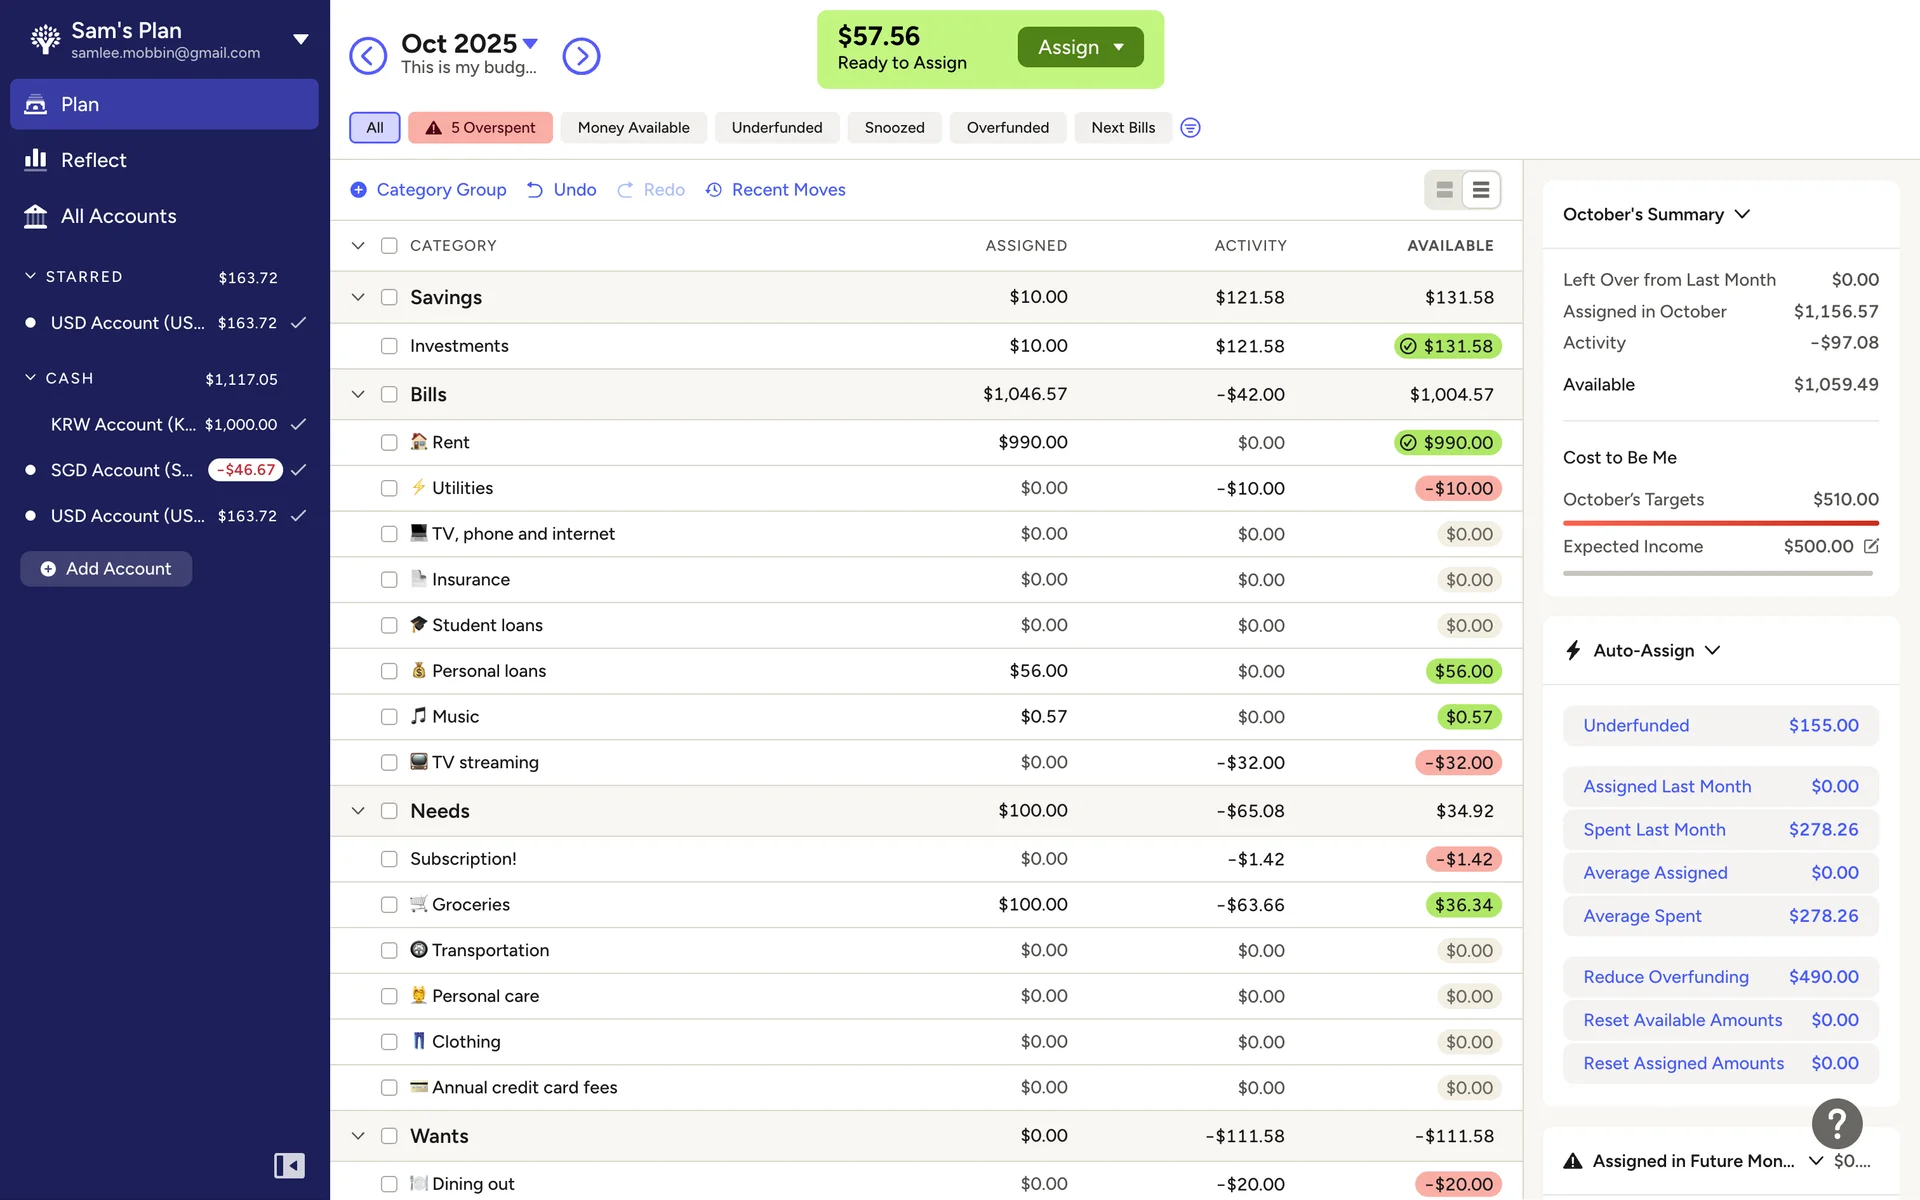Viewport: 1920px width, 1200px height.
Task: Click the TV streaming -$32.00 available pill
Action: pyautogui.click(x=1458, y=763)
